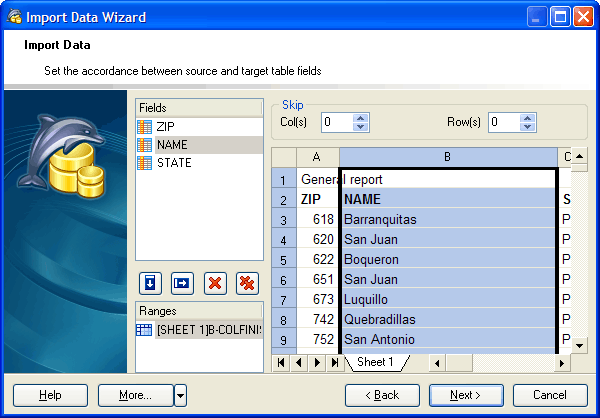The image size is (600, 418).
Task: Click the San Antonio cell
Action: pos(448,339)
